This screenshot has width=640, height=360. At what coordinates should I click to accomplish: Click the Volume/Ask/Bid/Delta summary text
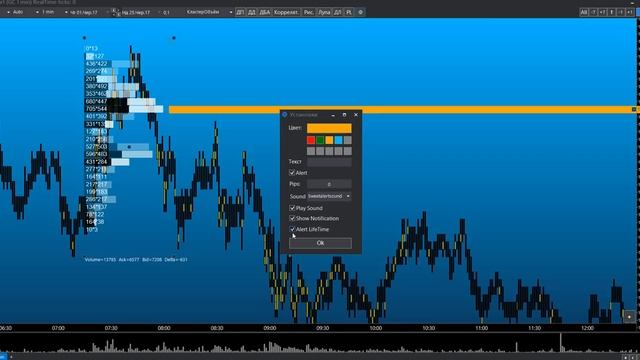136,260
